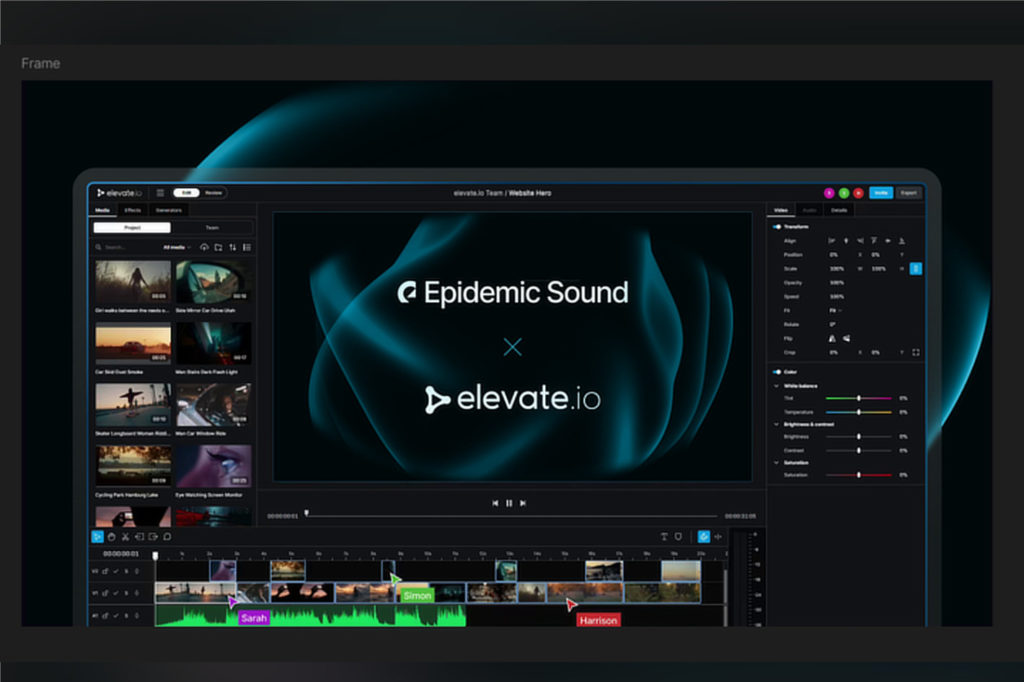Select the scissors cut tool

click(x=125, y=536)
